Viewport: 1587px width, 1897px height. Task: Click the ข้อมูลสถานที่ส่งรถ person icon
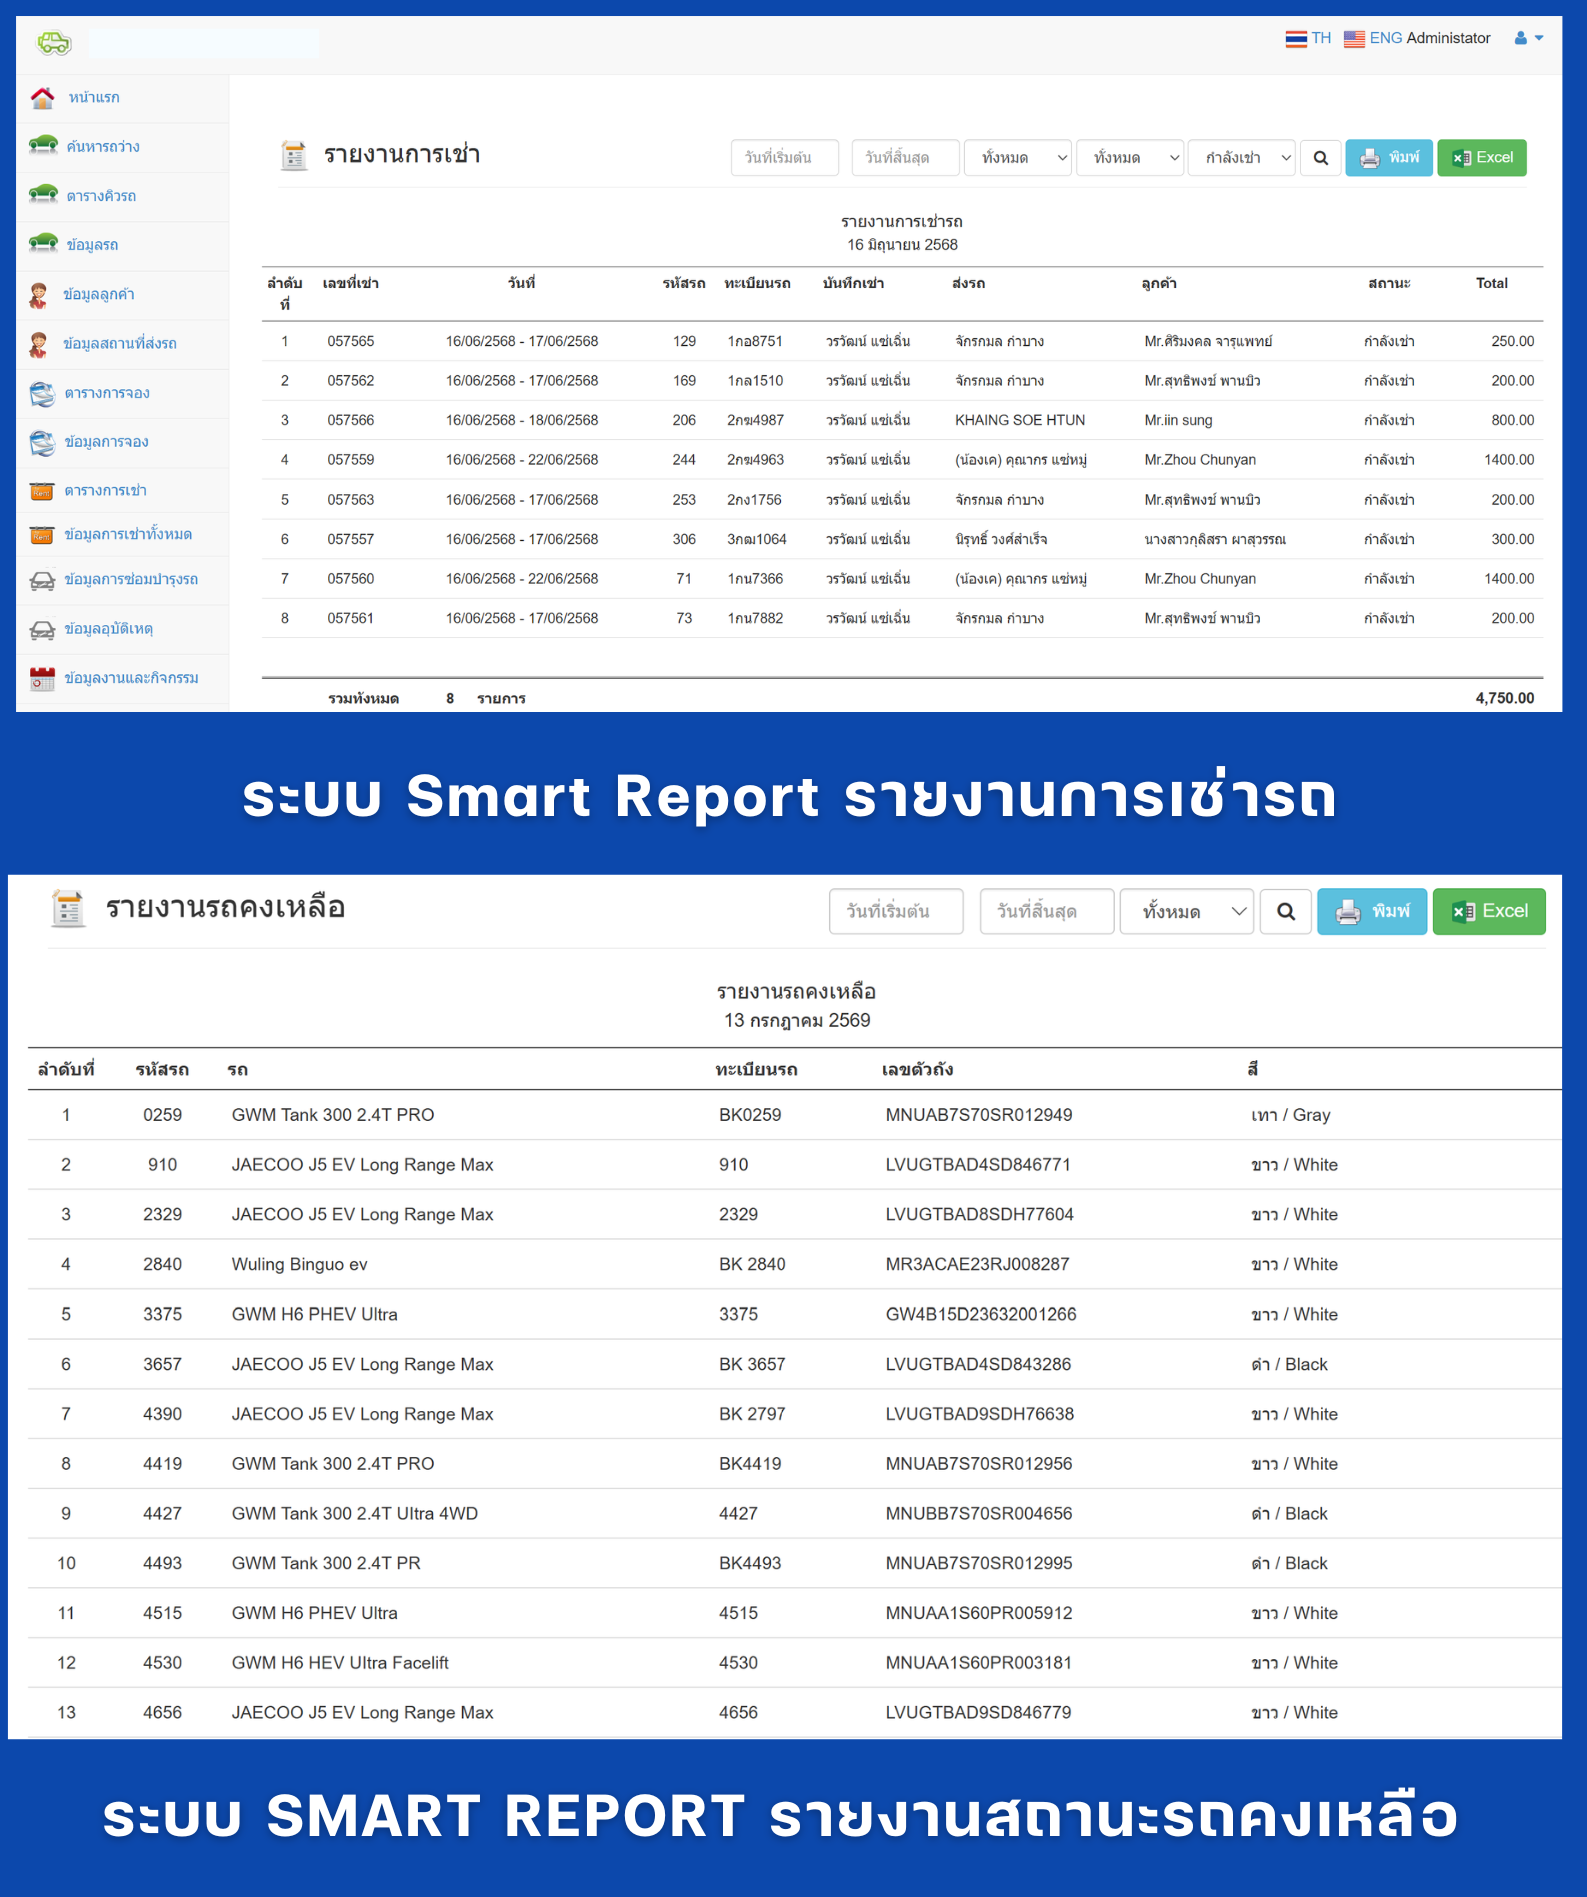point(39,343)
